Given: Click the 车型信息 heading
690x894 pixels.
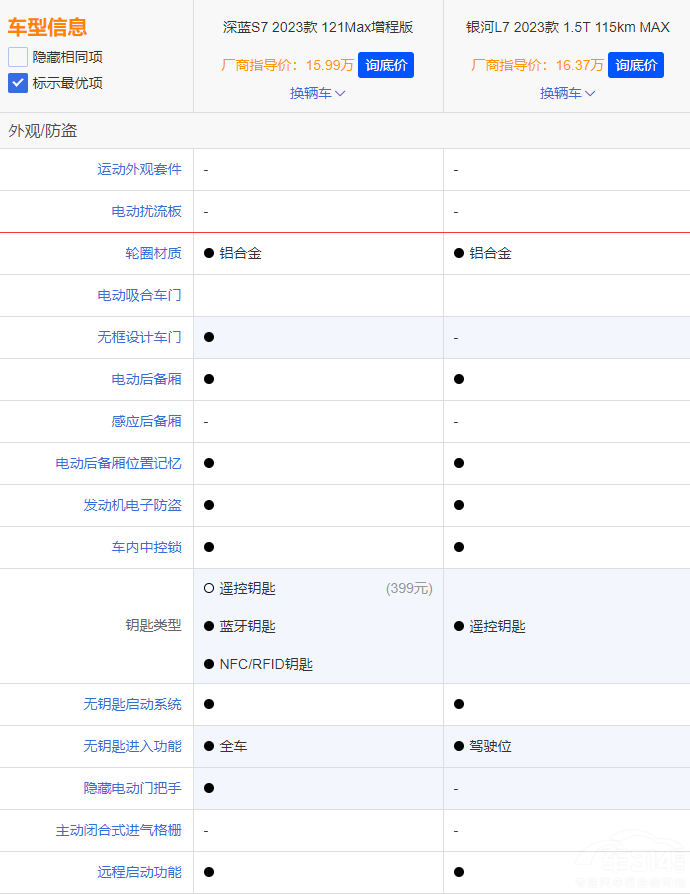Looking at the screenshot, I should pyautogui.click(x=47, y=27).
